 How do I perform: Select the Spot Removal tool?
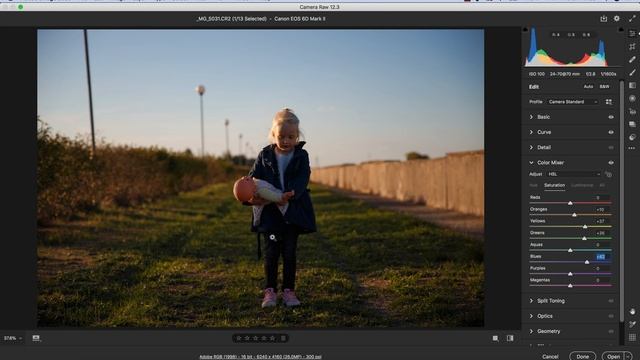[632, 60]
